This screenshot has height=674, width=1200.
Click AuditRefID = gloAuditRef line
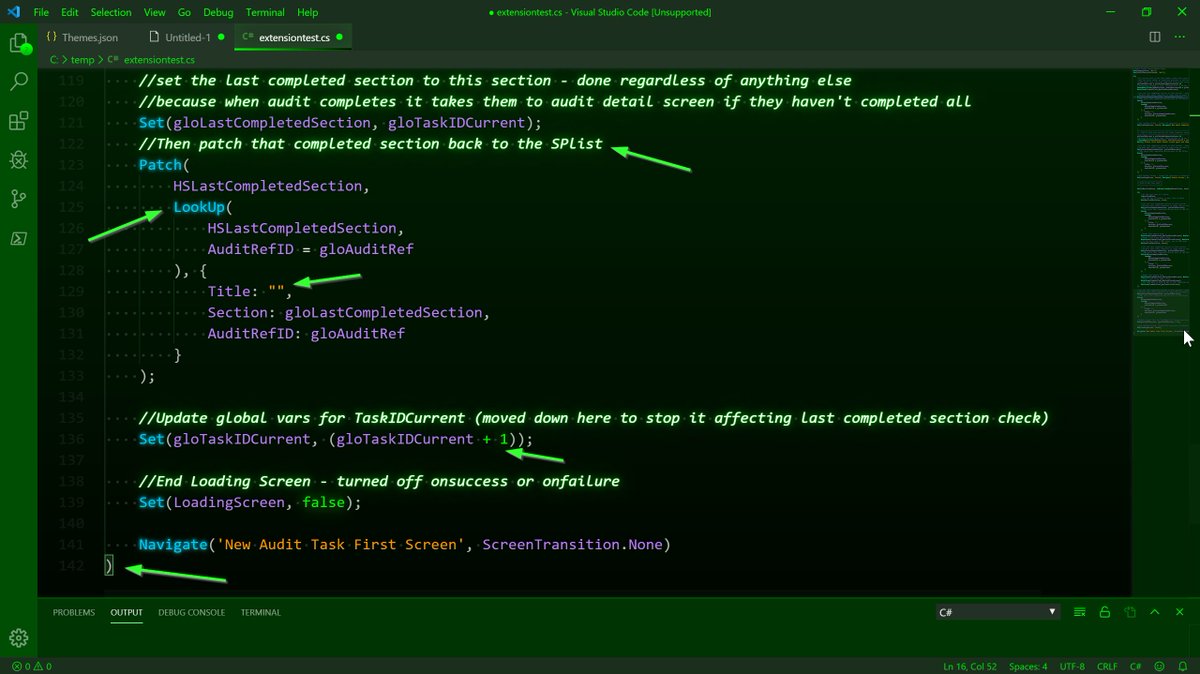point(310,249)
